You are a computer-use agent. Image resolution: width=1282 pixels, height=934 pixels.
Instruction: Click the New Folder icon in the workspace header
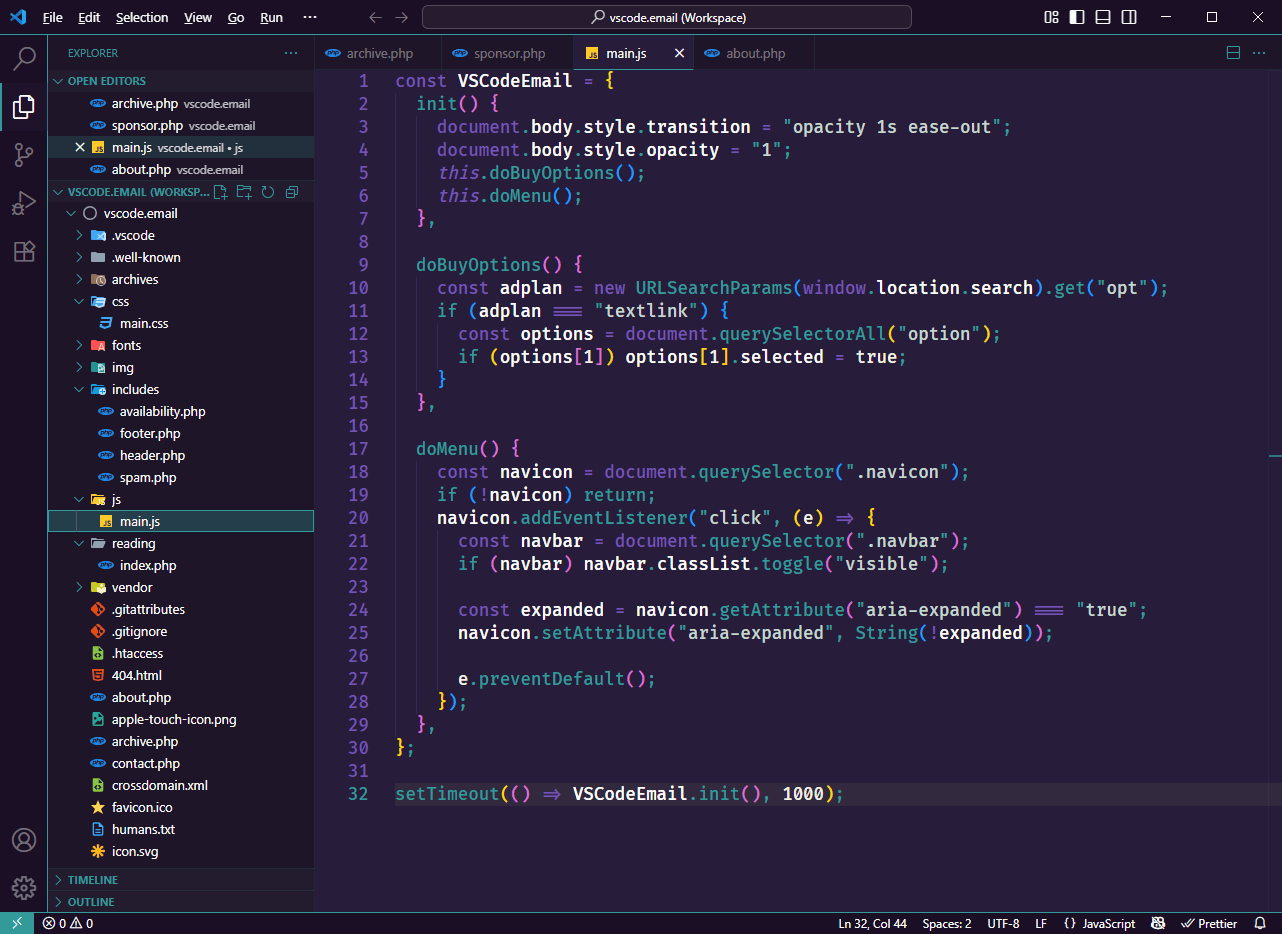click(x=245, y=192)
